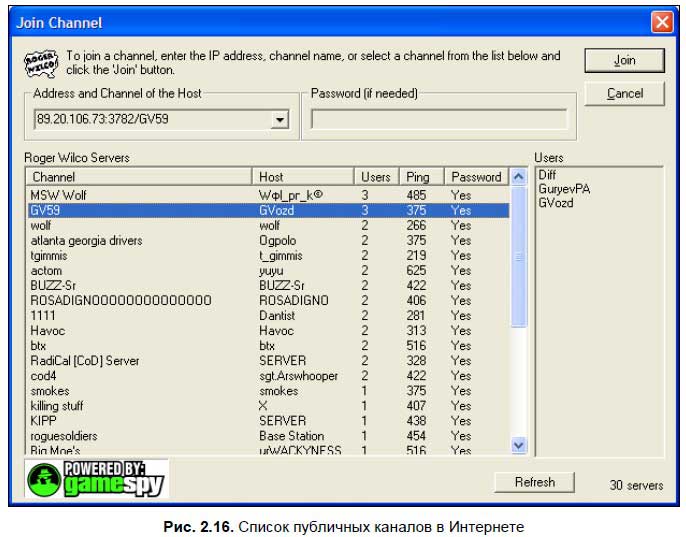Viewport: 686px width, 537px height.
Task: Select the atlanta georgia drivers channel
Action: 86,241
